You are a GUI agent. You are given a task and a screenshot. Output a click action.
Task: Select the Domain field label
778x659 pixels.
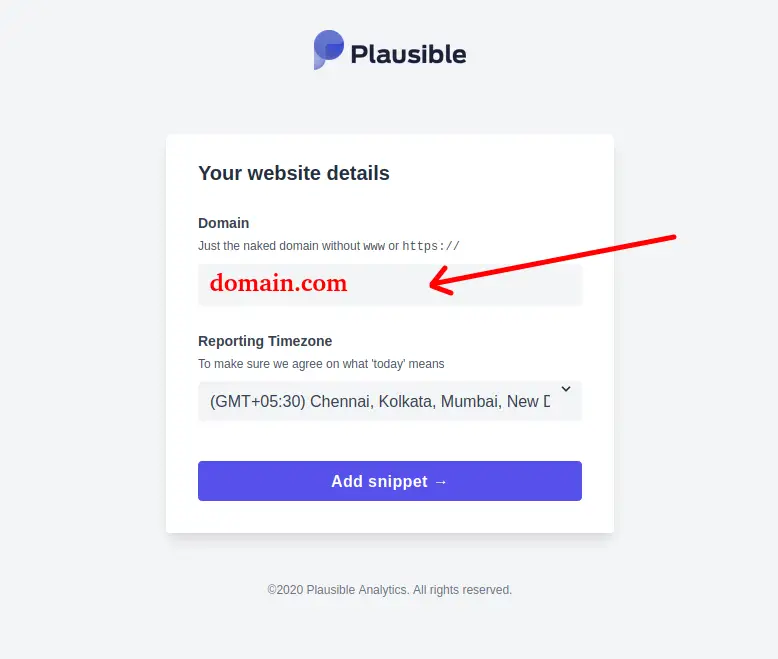click(223, 223)
